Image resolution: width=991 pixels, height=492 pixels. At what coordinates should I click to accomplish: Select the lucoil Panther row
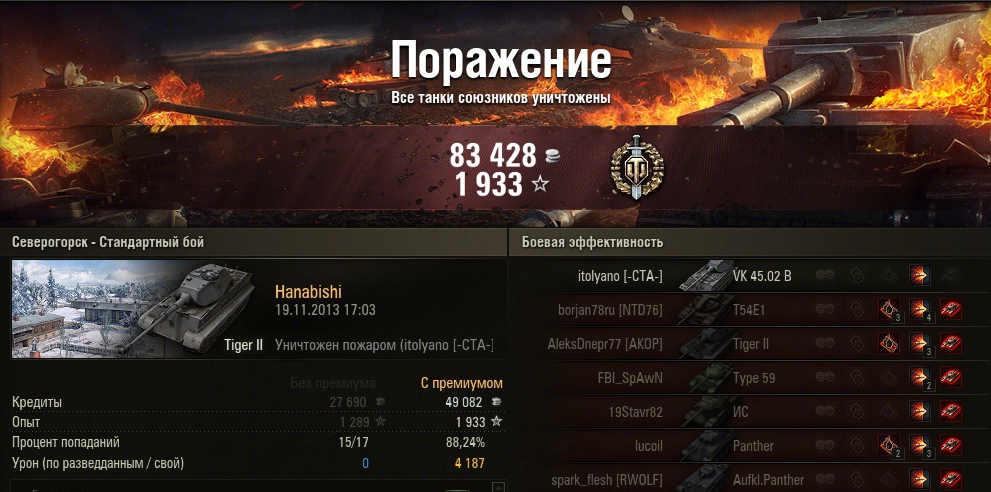click(x=750, y=445)
